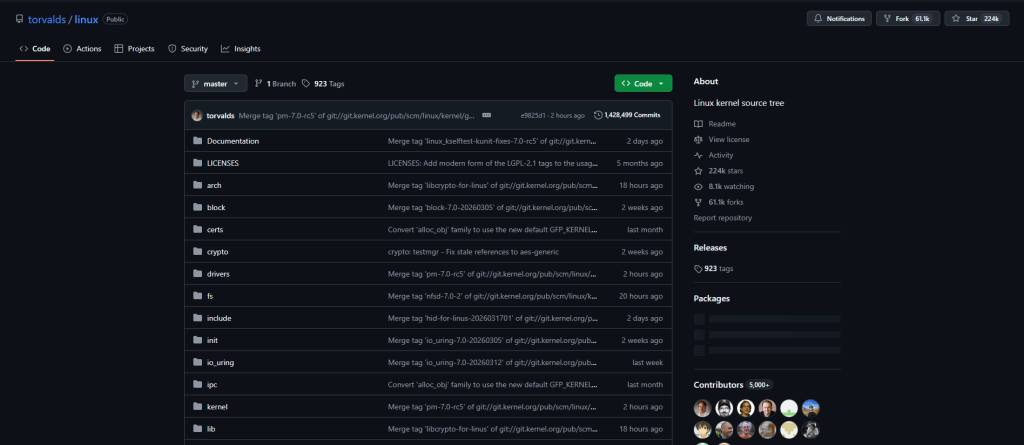The width and height of the screenshot is (1024, 445).
Task: Open the drivers folder icon
Action: [x=197, y=274]
